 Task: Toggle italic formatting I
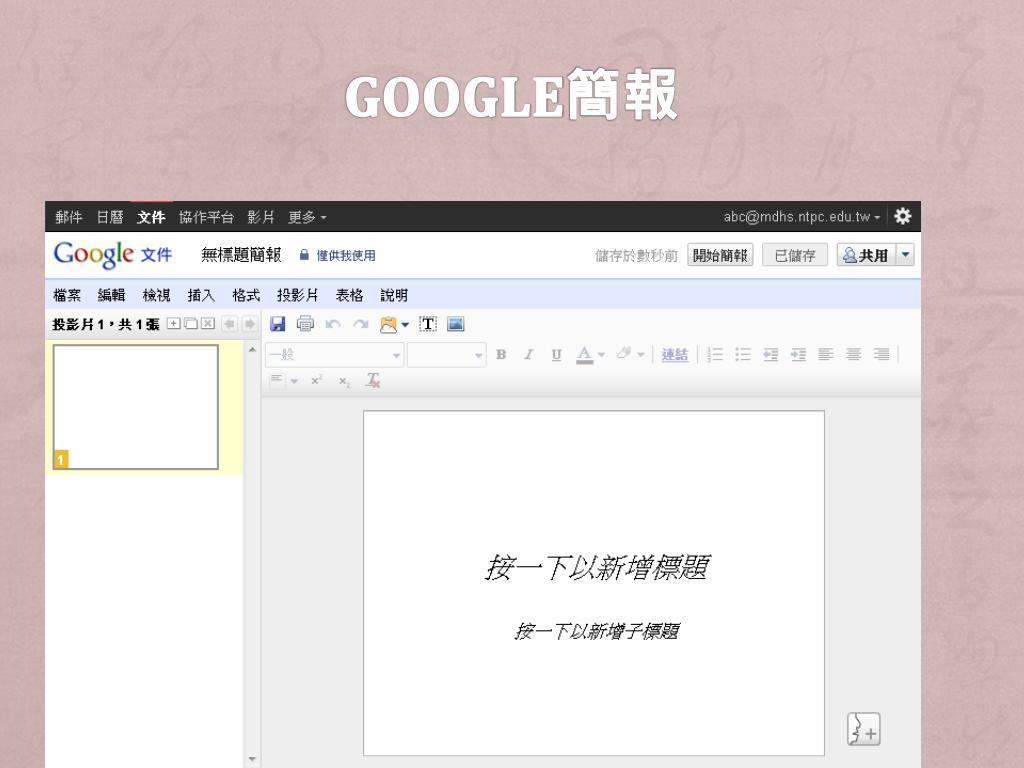(528, 355)
